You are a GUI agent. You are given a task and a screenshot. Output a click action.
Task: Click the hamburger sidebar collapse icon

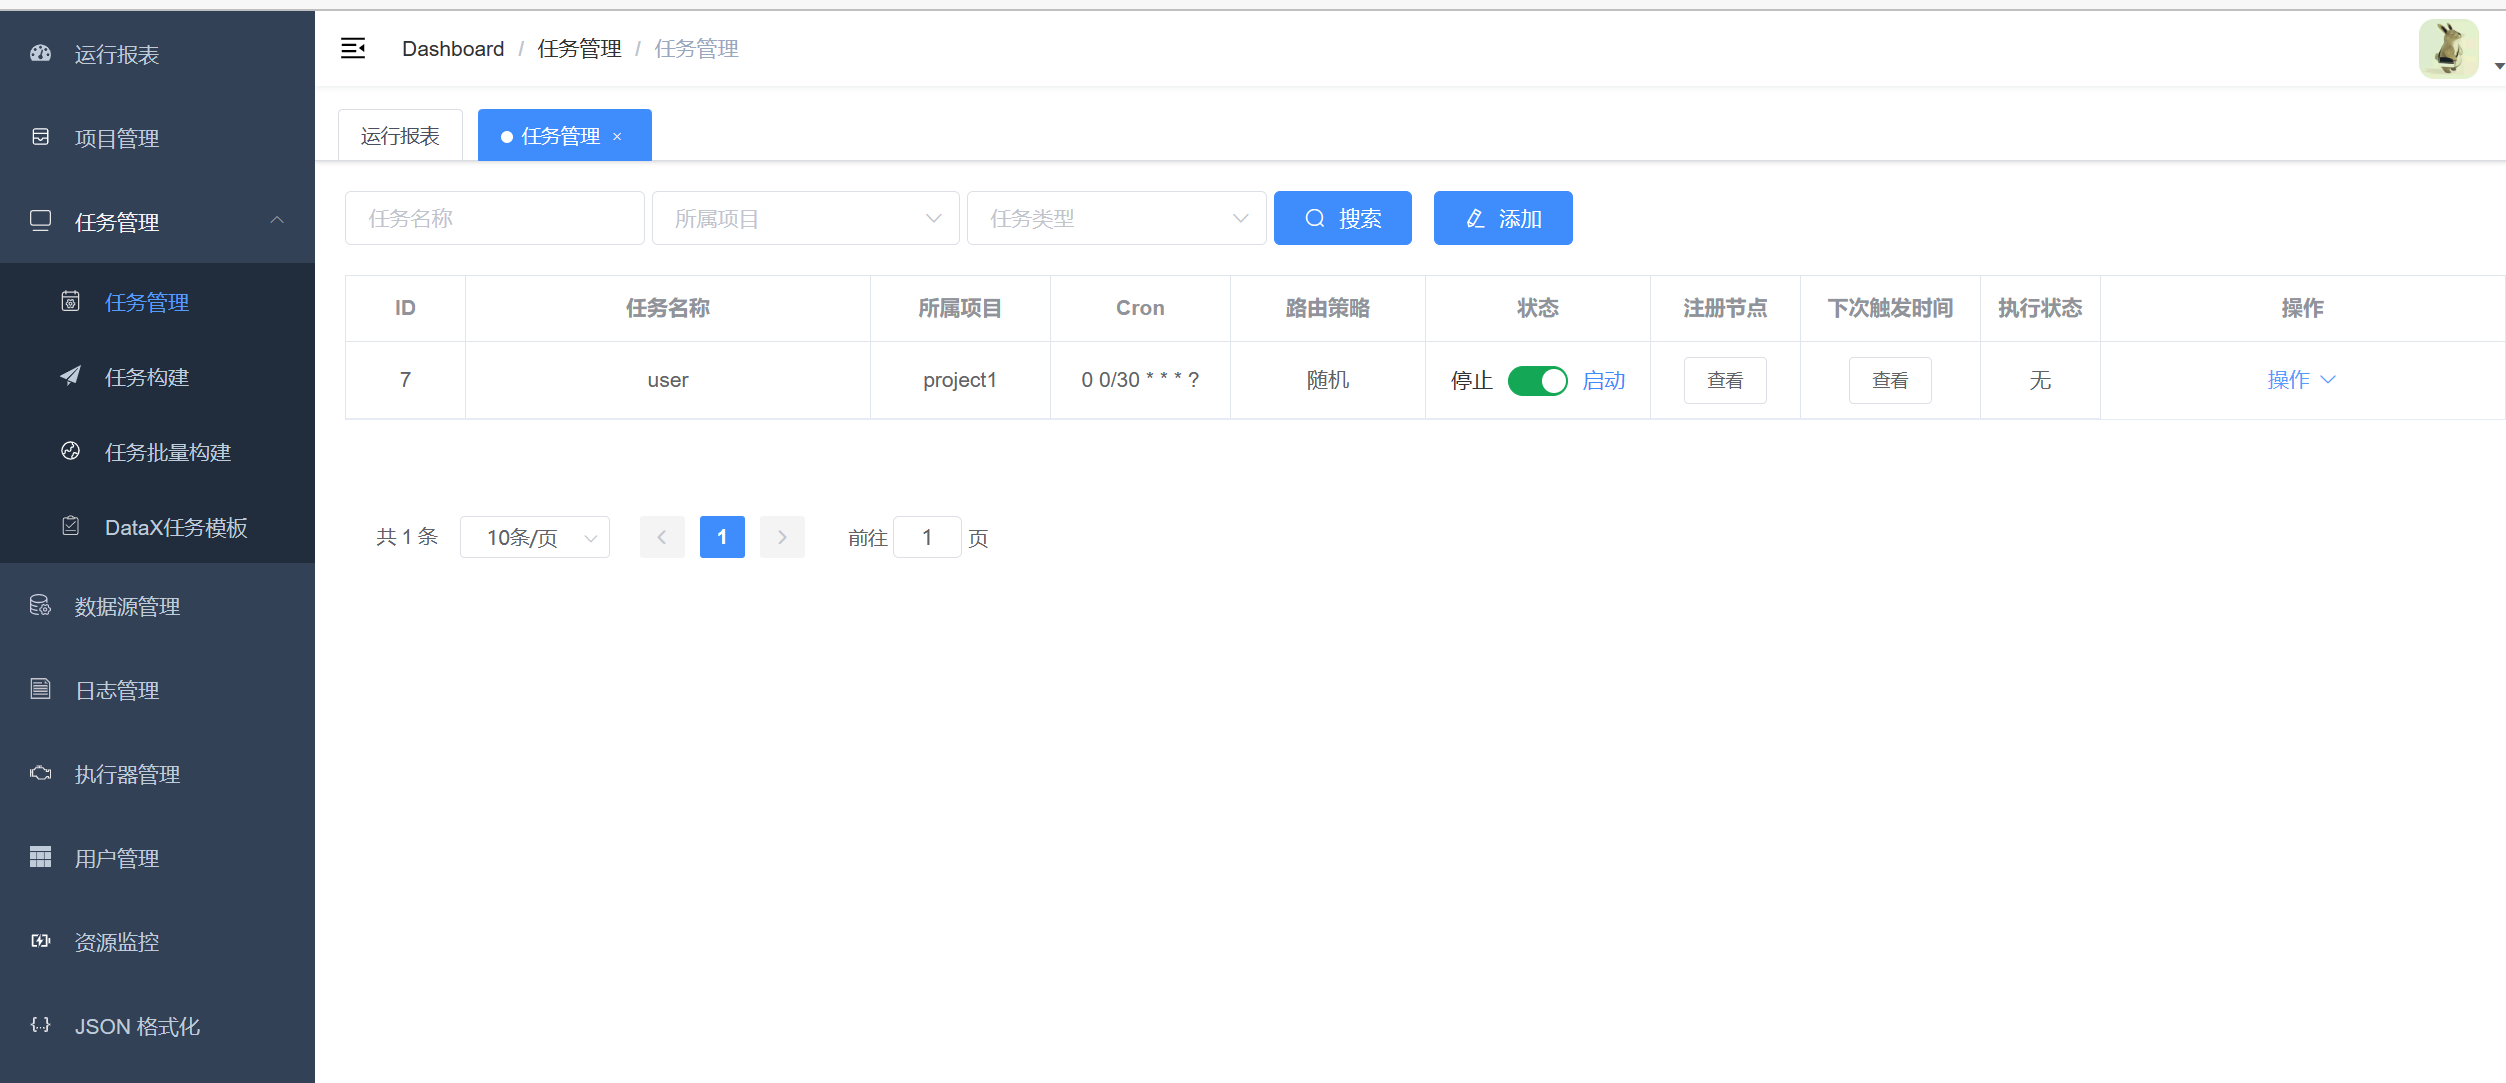tap(353, 48)
